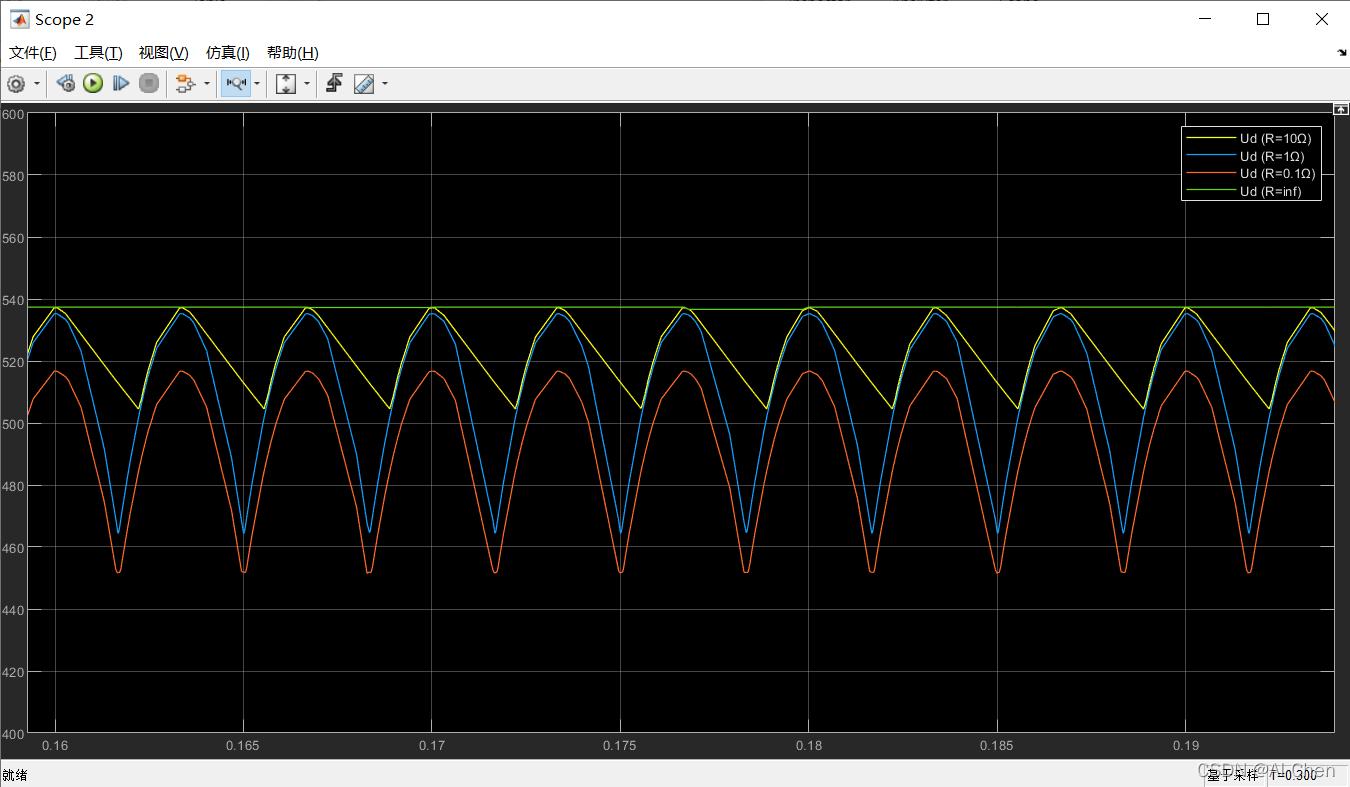This screenshot has width=1350, height=787.
Task: Open the 文件(F) menu
Action: coord(31,52)
